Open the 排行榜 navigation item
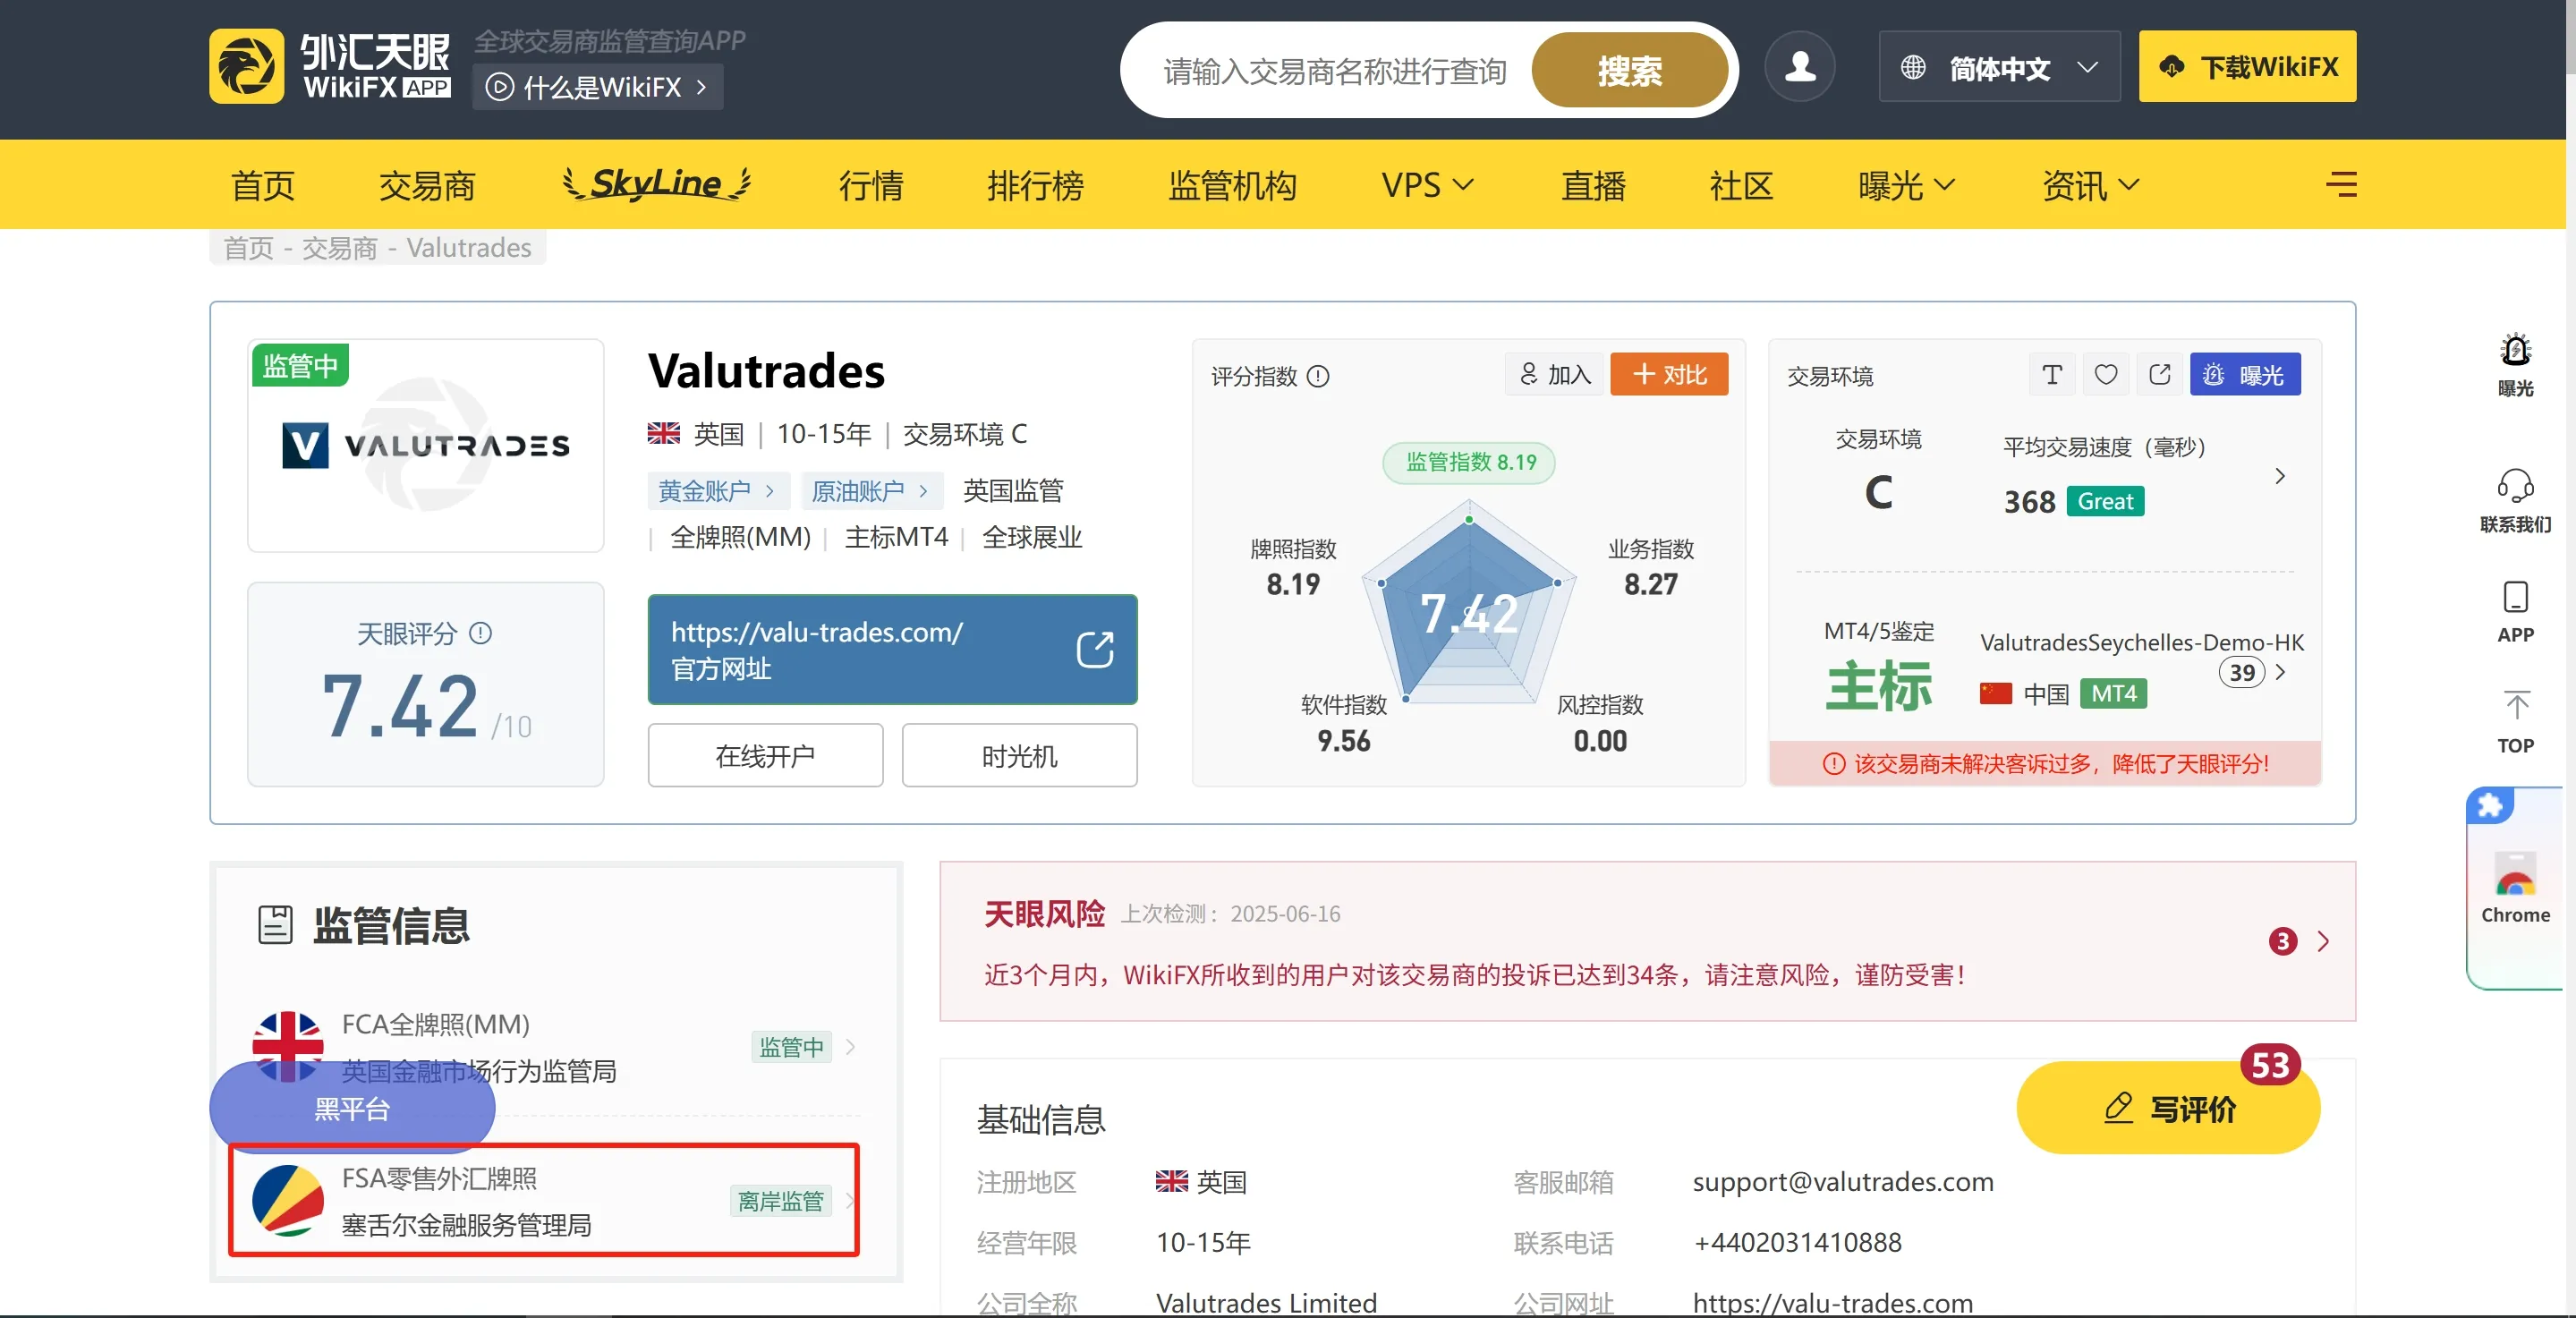The width and height of the screenshot is (2576, 1318). 1036,185
